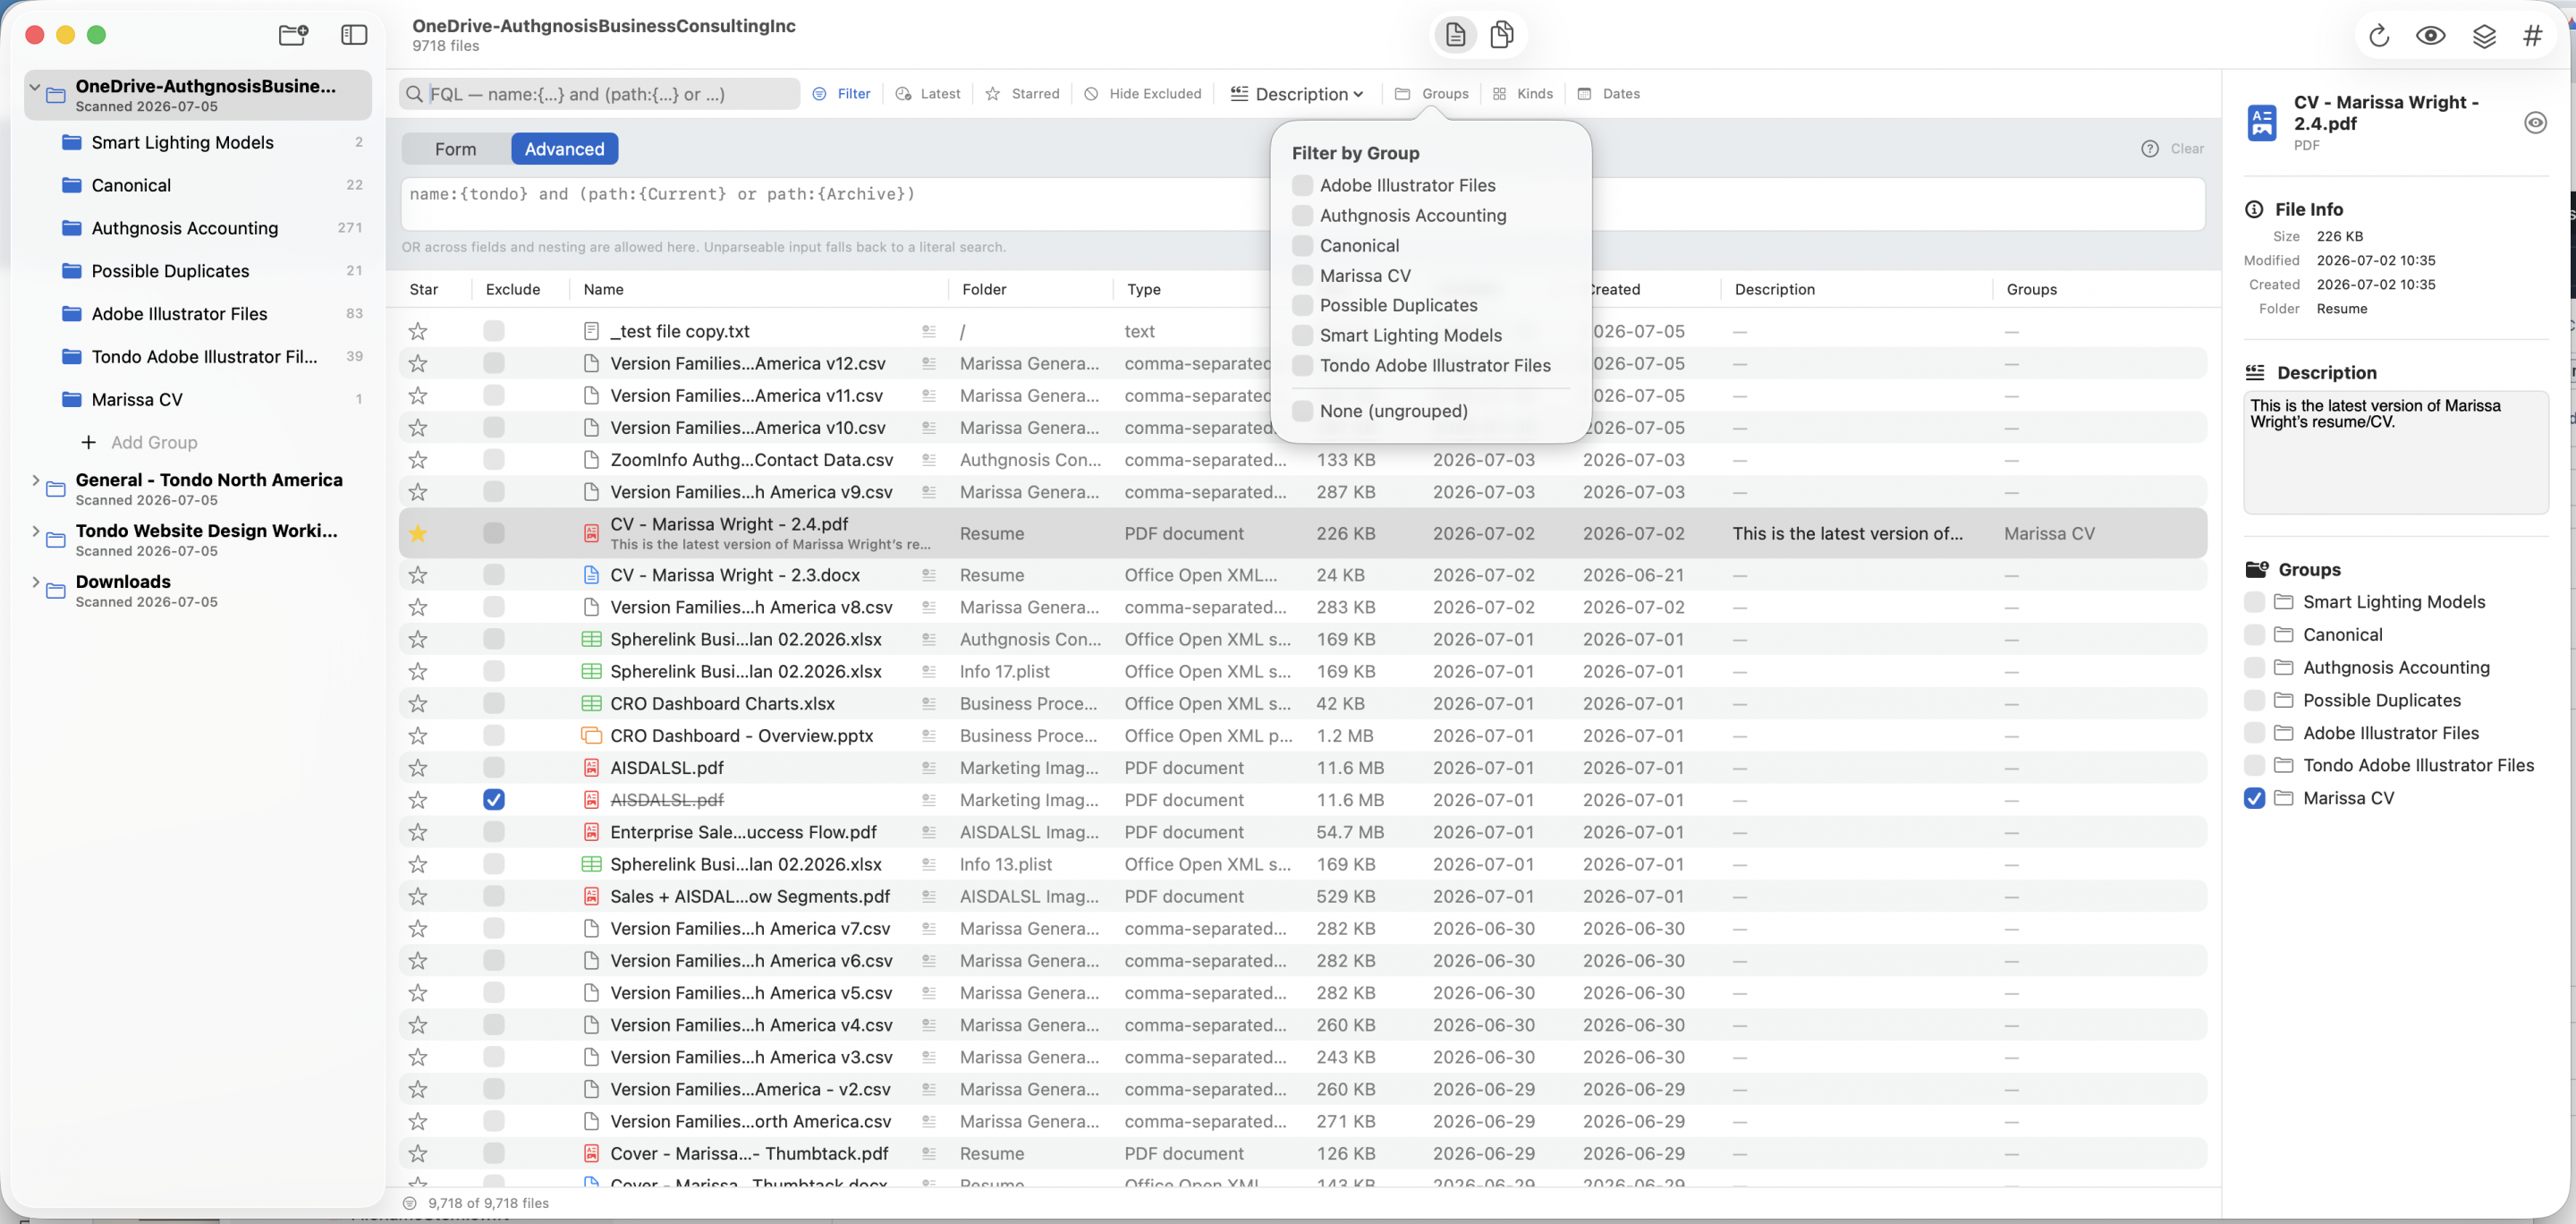Click description icon on ZoomInfo Authg...Contact Data.csv row
This screenshot has height=1224, width=2576.
click(929, 460)
